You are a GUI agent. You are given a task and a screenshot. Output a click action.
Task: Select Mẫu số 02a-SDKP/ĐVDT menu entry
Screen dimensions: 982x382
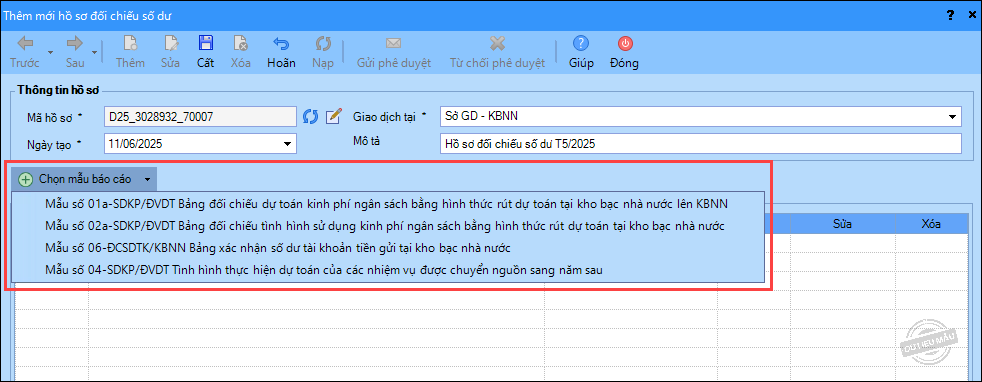pos(388,225)
